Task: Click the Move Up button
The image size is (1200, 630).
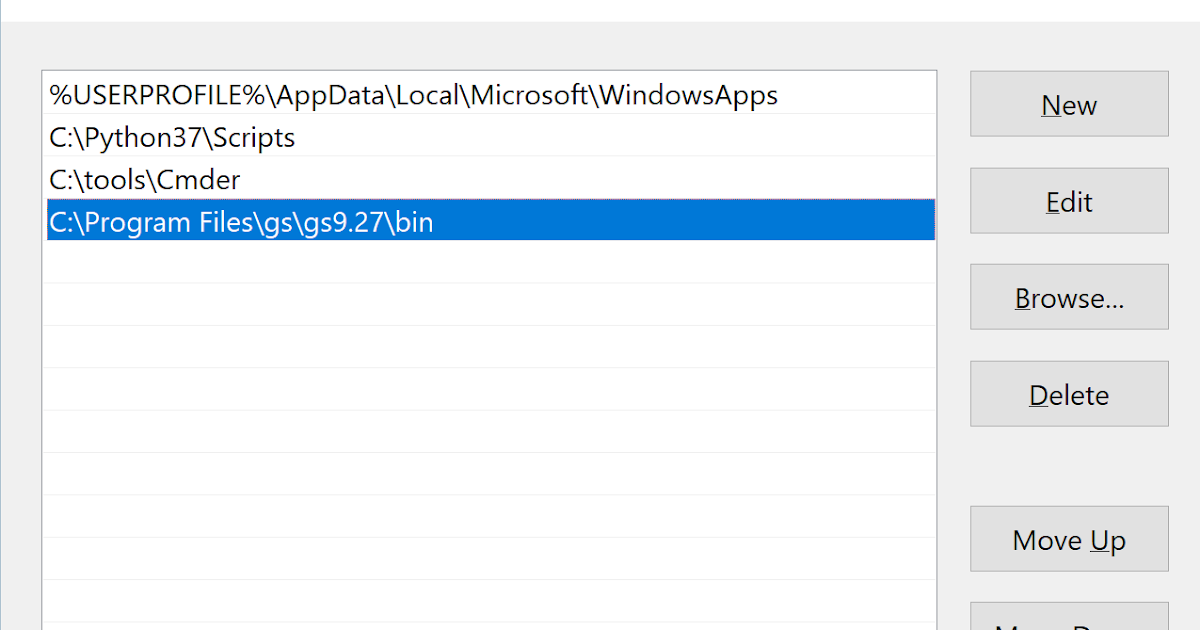Action: [x=1068, y=539]
